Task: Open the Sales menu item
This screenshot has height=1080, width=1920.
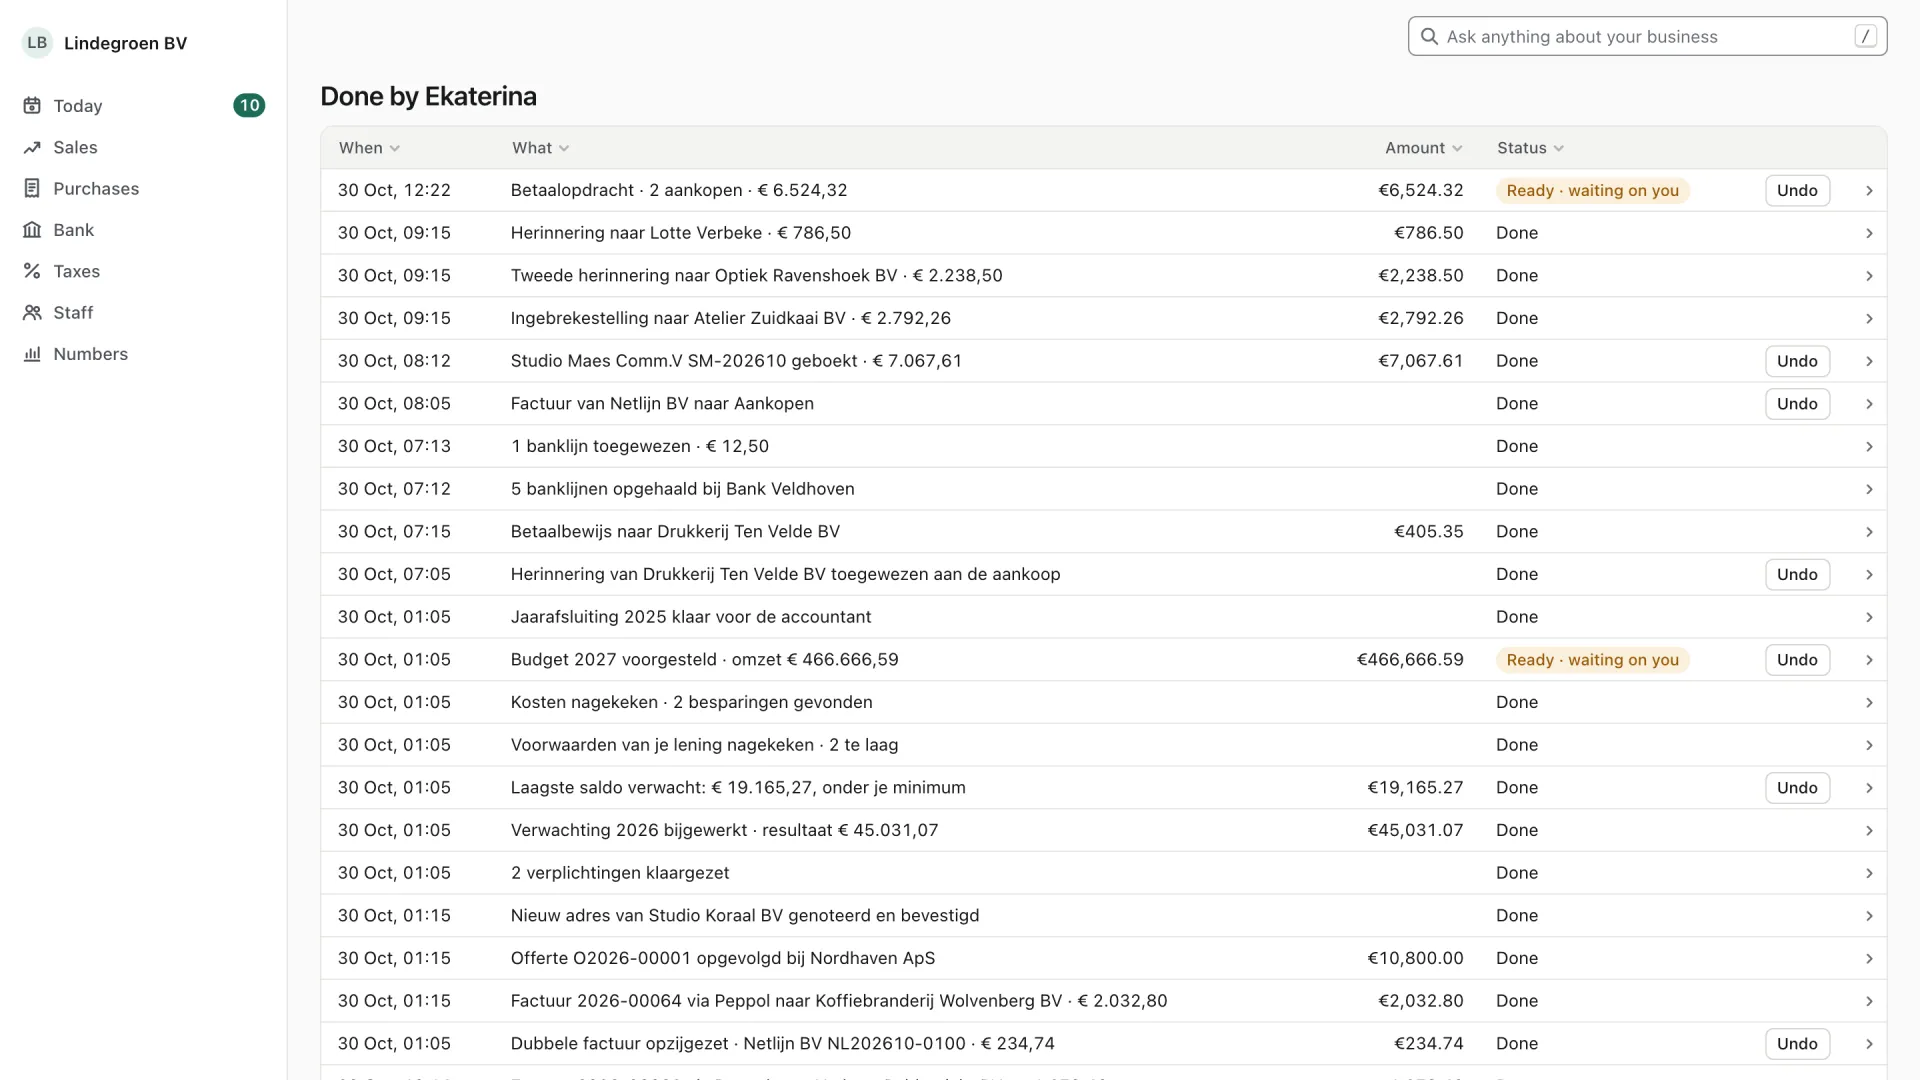Action: pyautogui.click(x=144, y=147)
